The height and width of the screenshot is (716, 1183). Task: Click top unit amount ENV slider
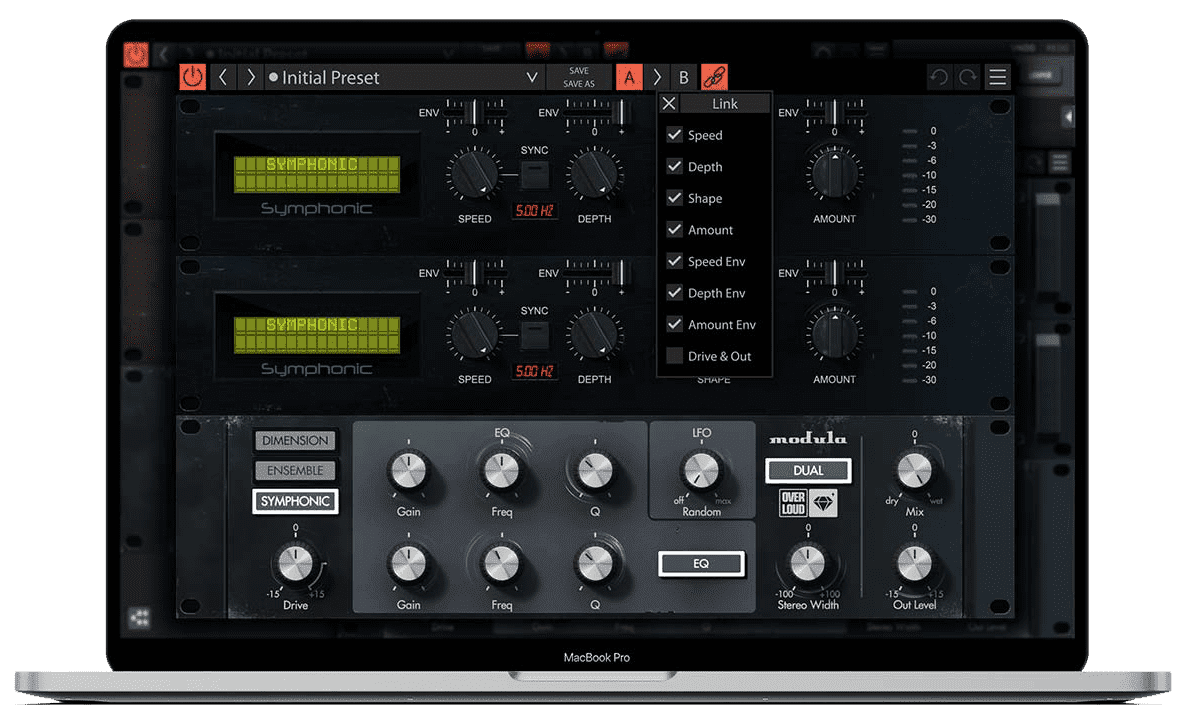point(834,113)
